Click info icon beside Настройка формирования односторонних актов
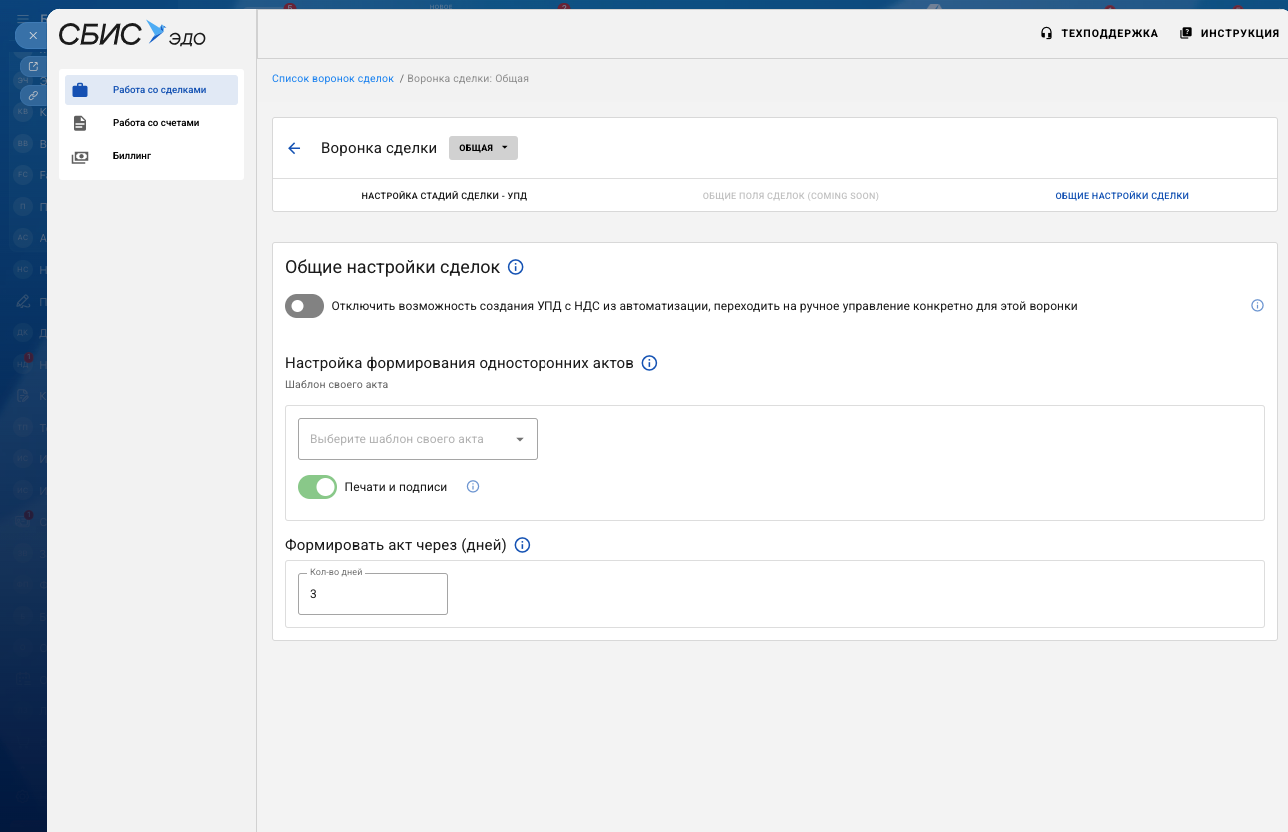The width and height of the screenshot is (1288, 832). 649,363
